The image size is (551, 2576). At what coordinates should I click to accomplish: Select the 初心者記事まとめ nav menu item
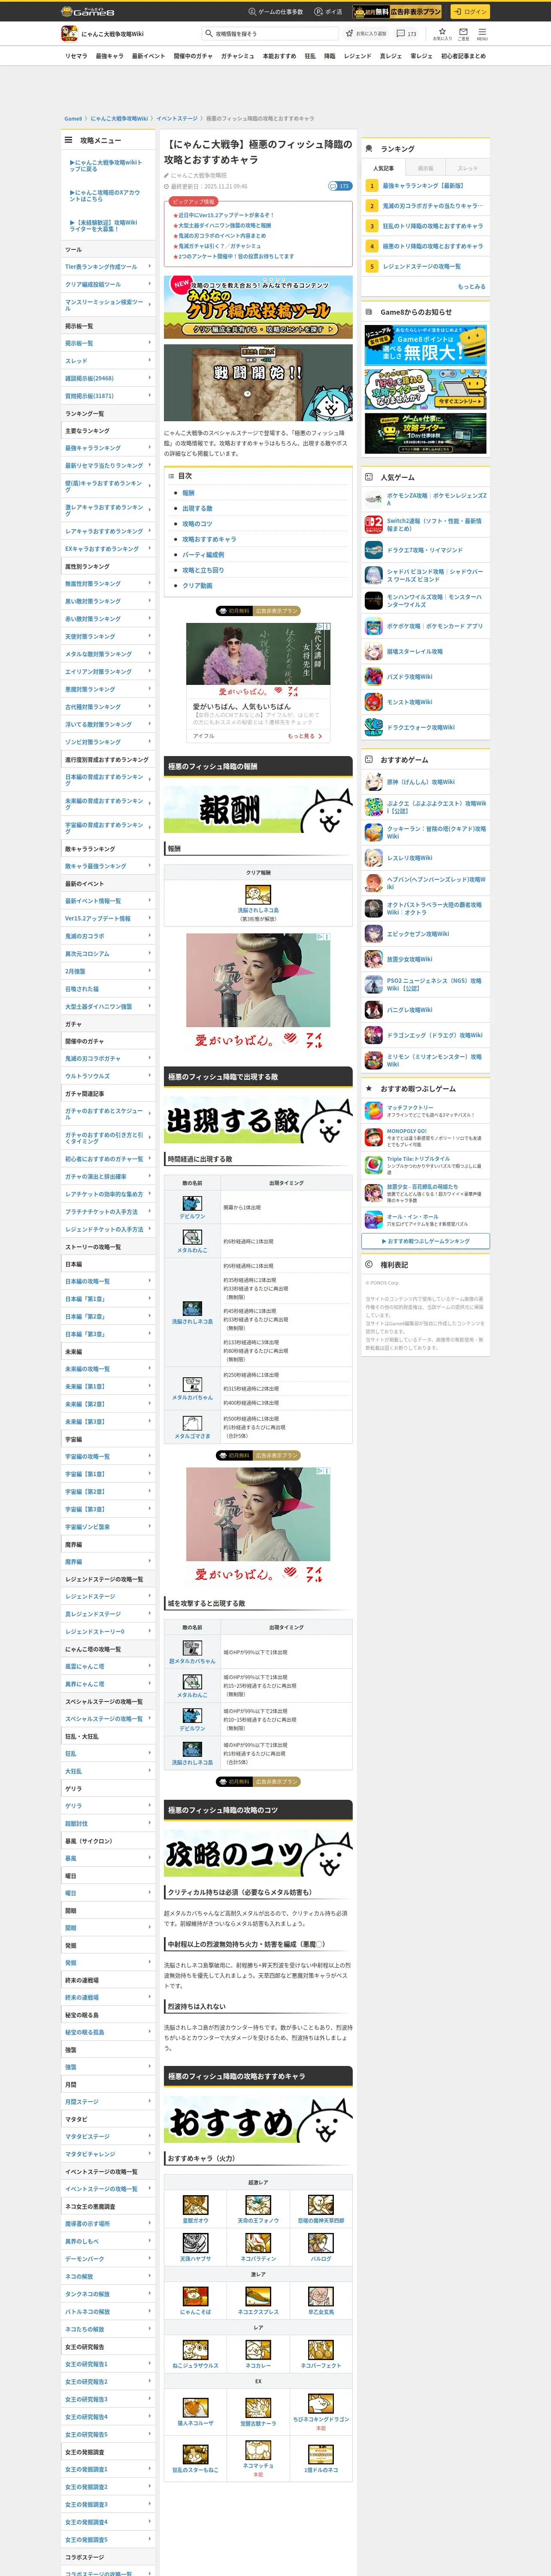tap(463, 56)
